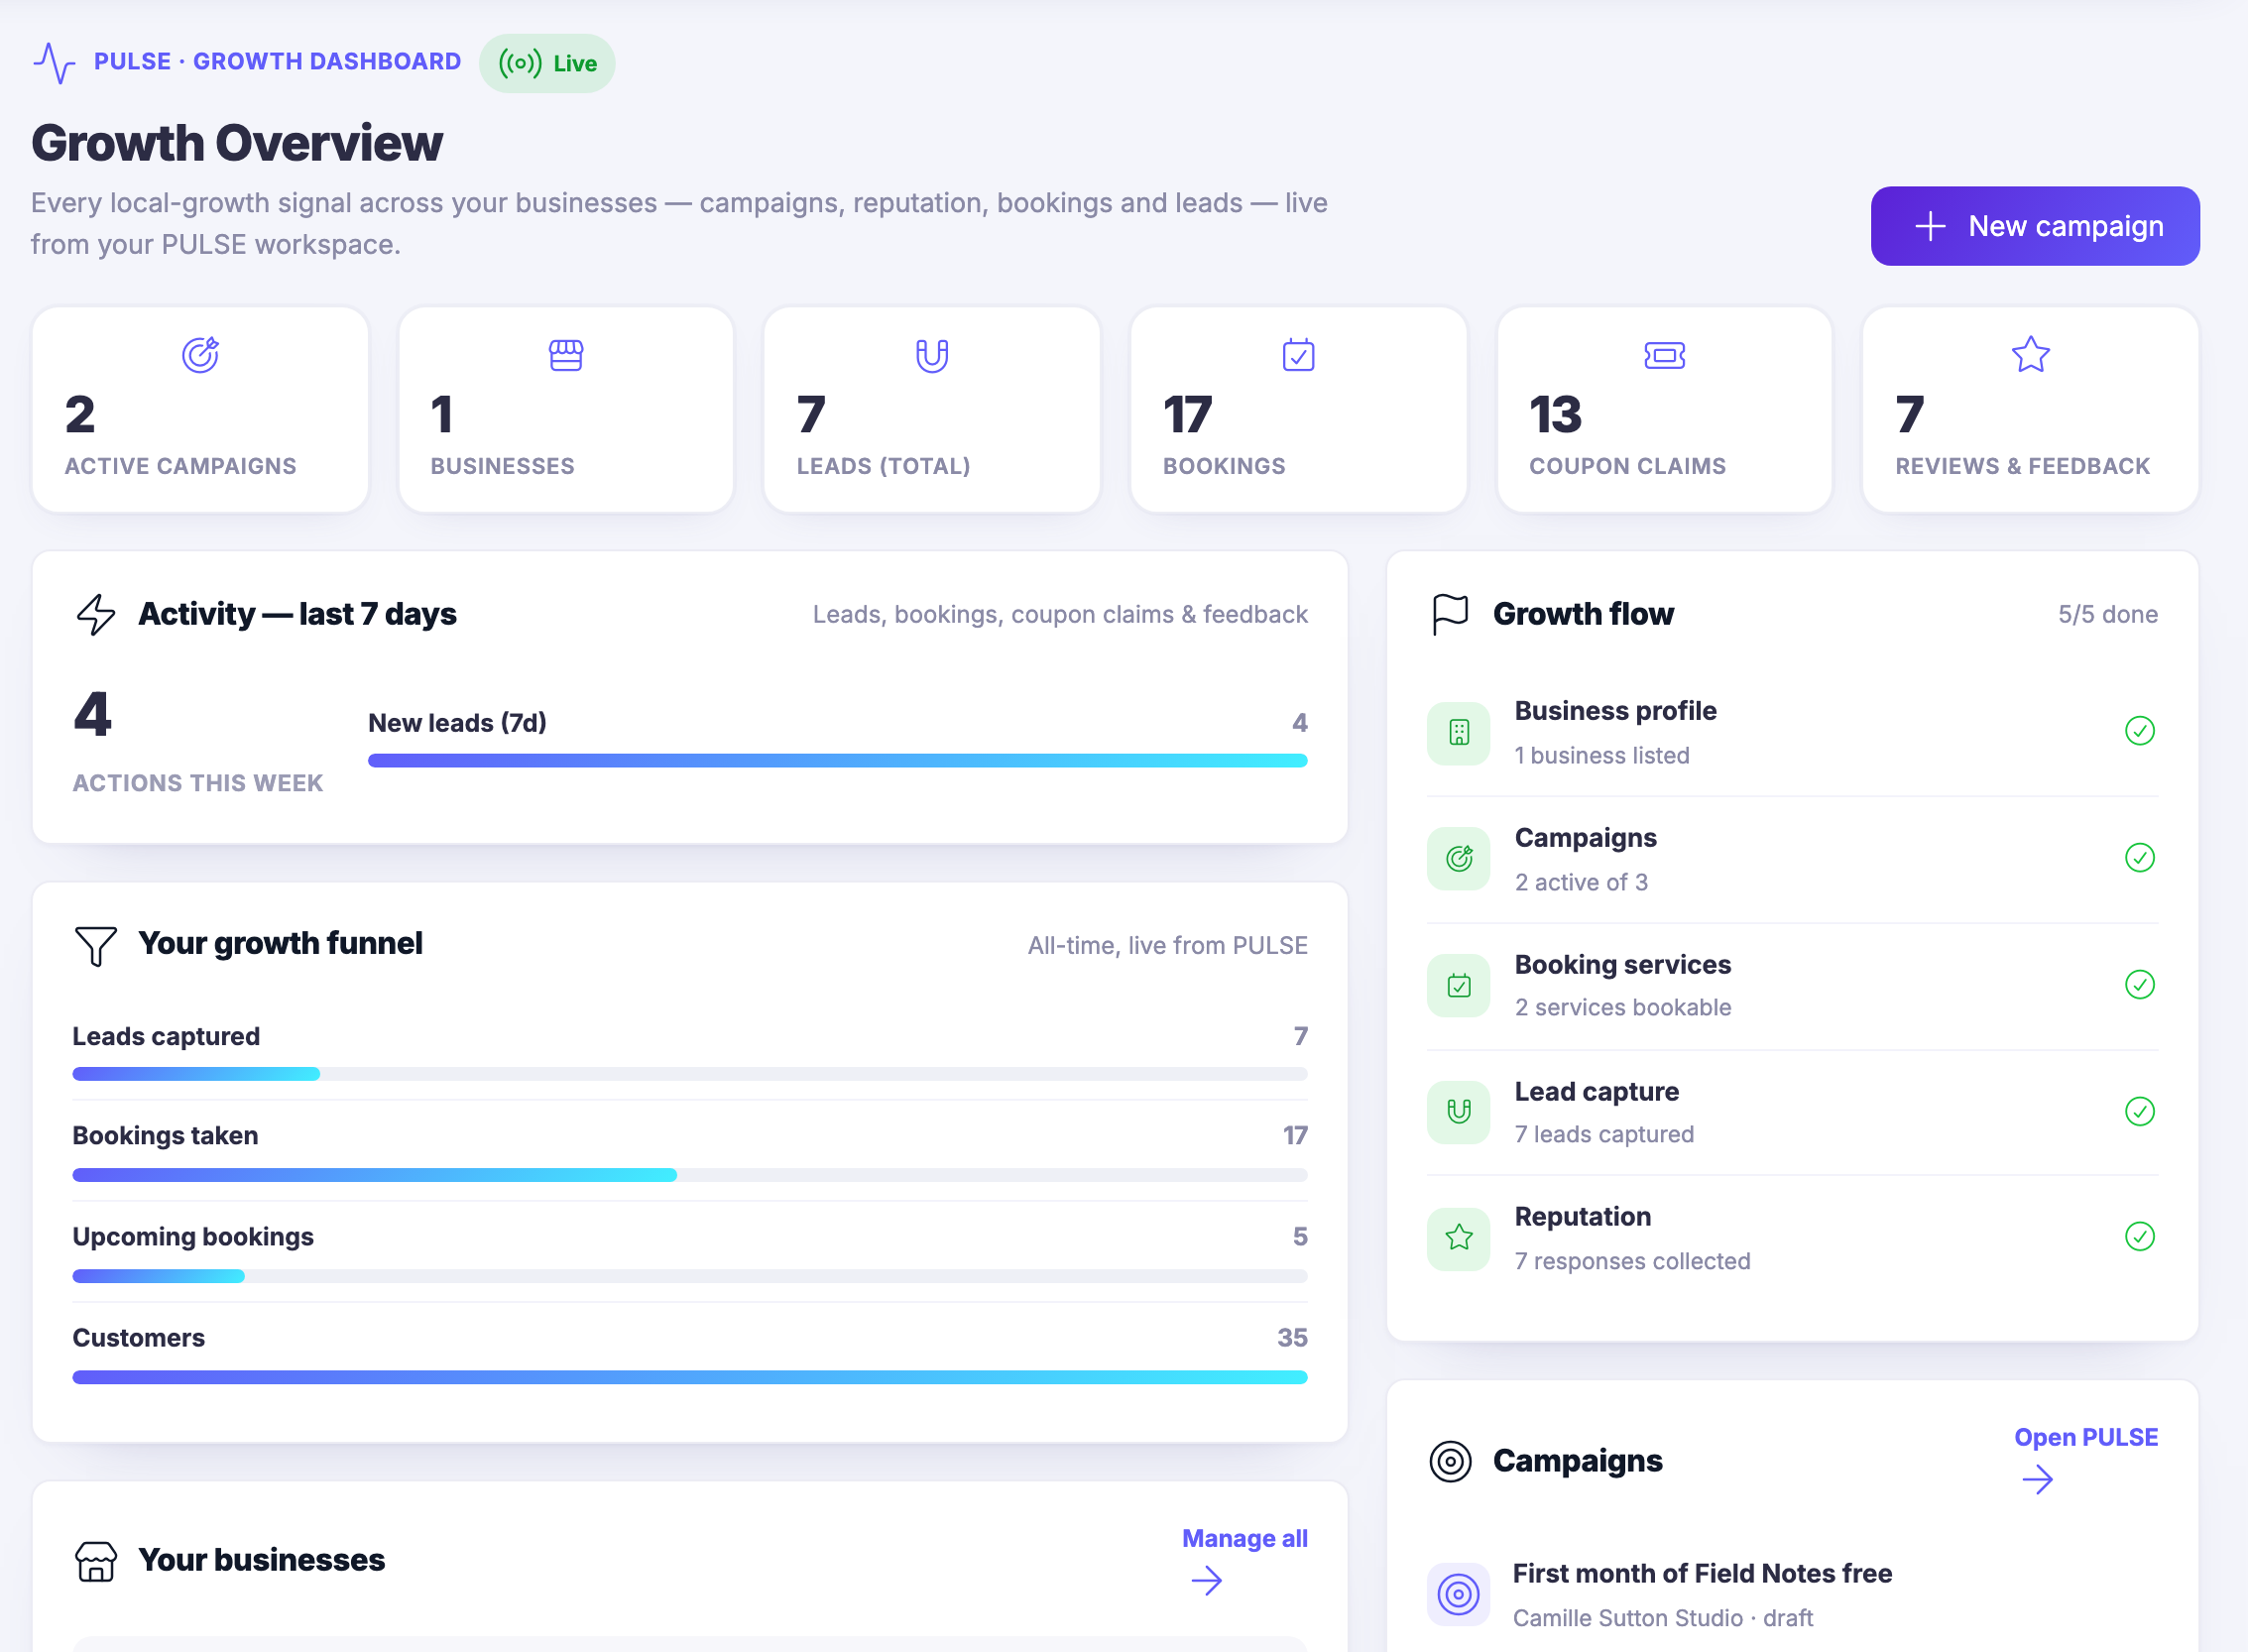Click the Bookings calendar-check icon in stat card
This screenshot has width=2248, height=1652.
tap(1298, 355)
